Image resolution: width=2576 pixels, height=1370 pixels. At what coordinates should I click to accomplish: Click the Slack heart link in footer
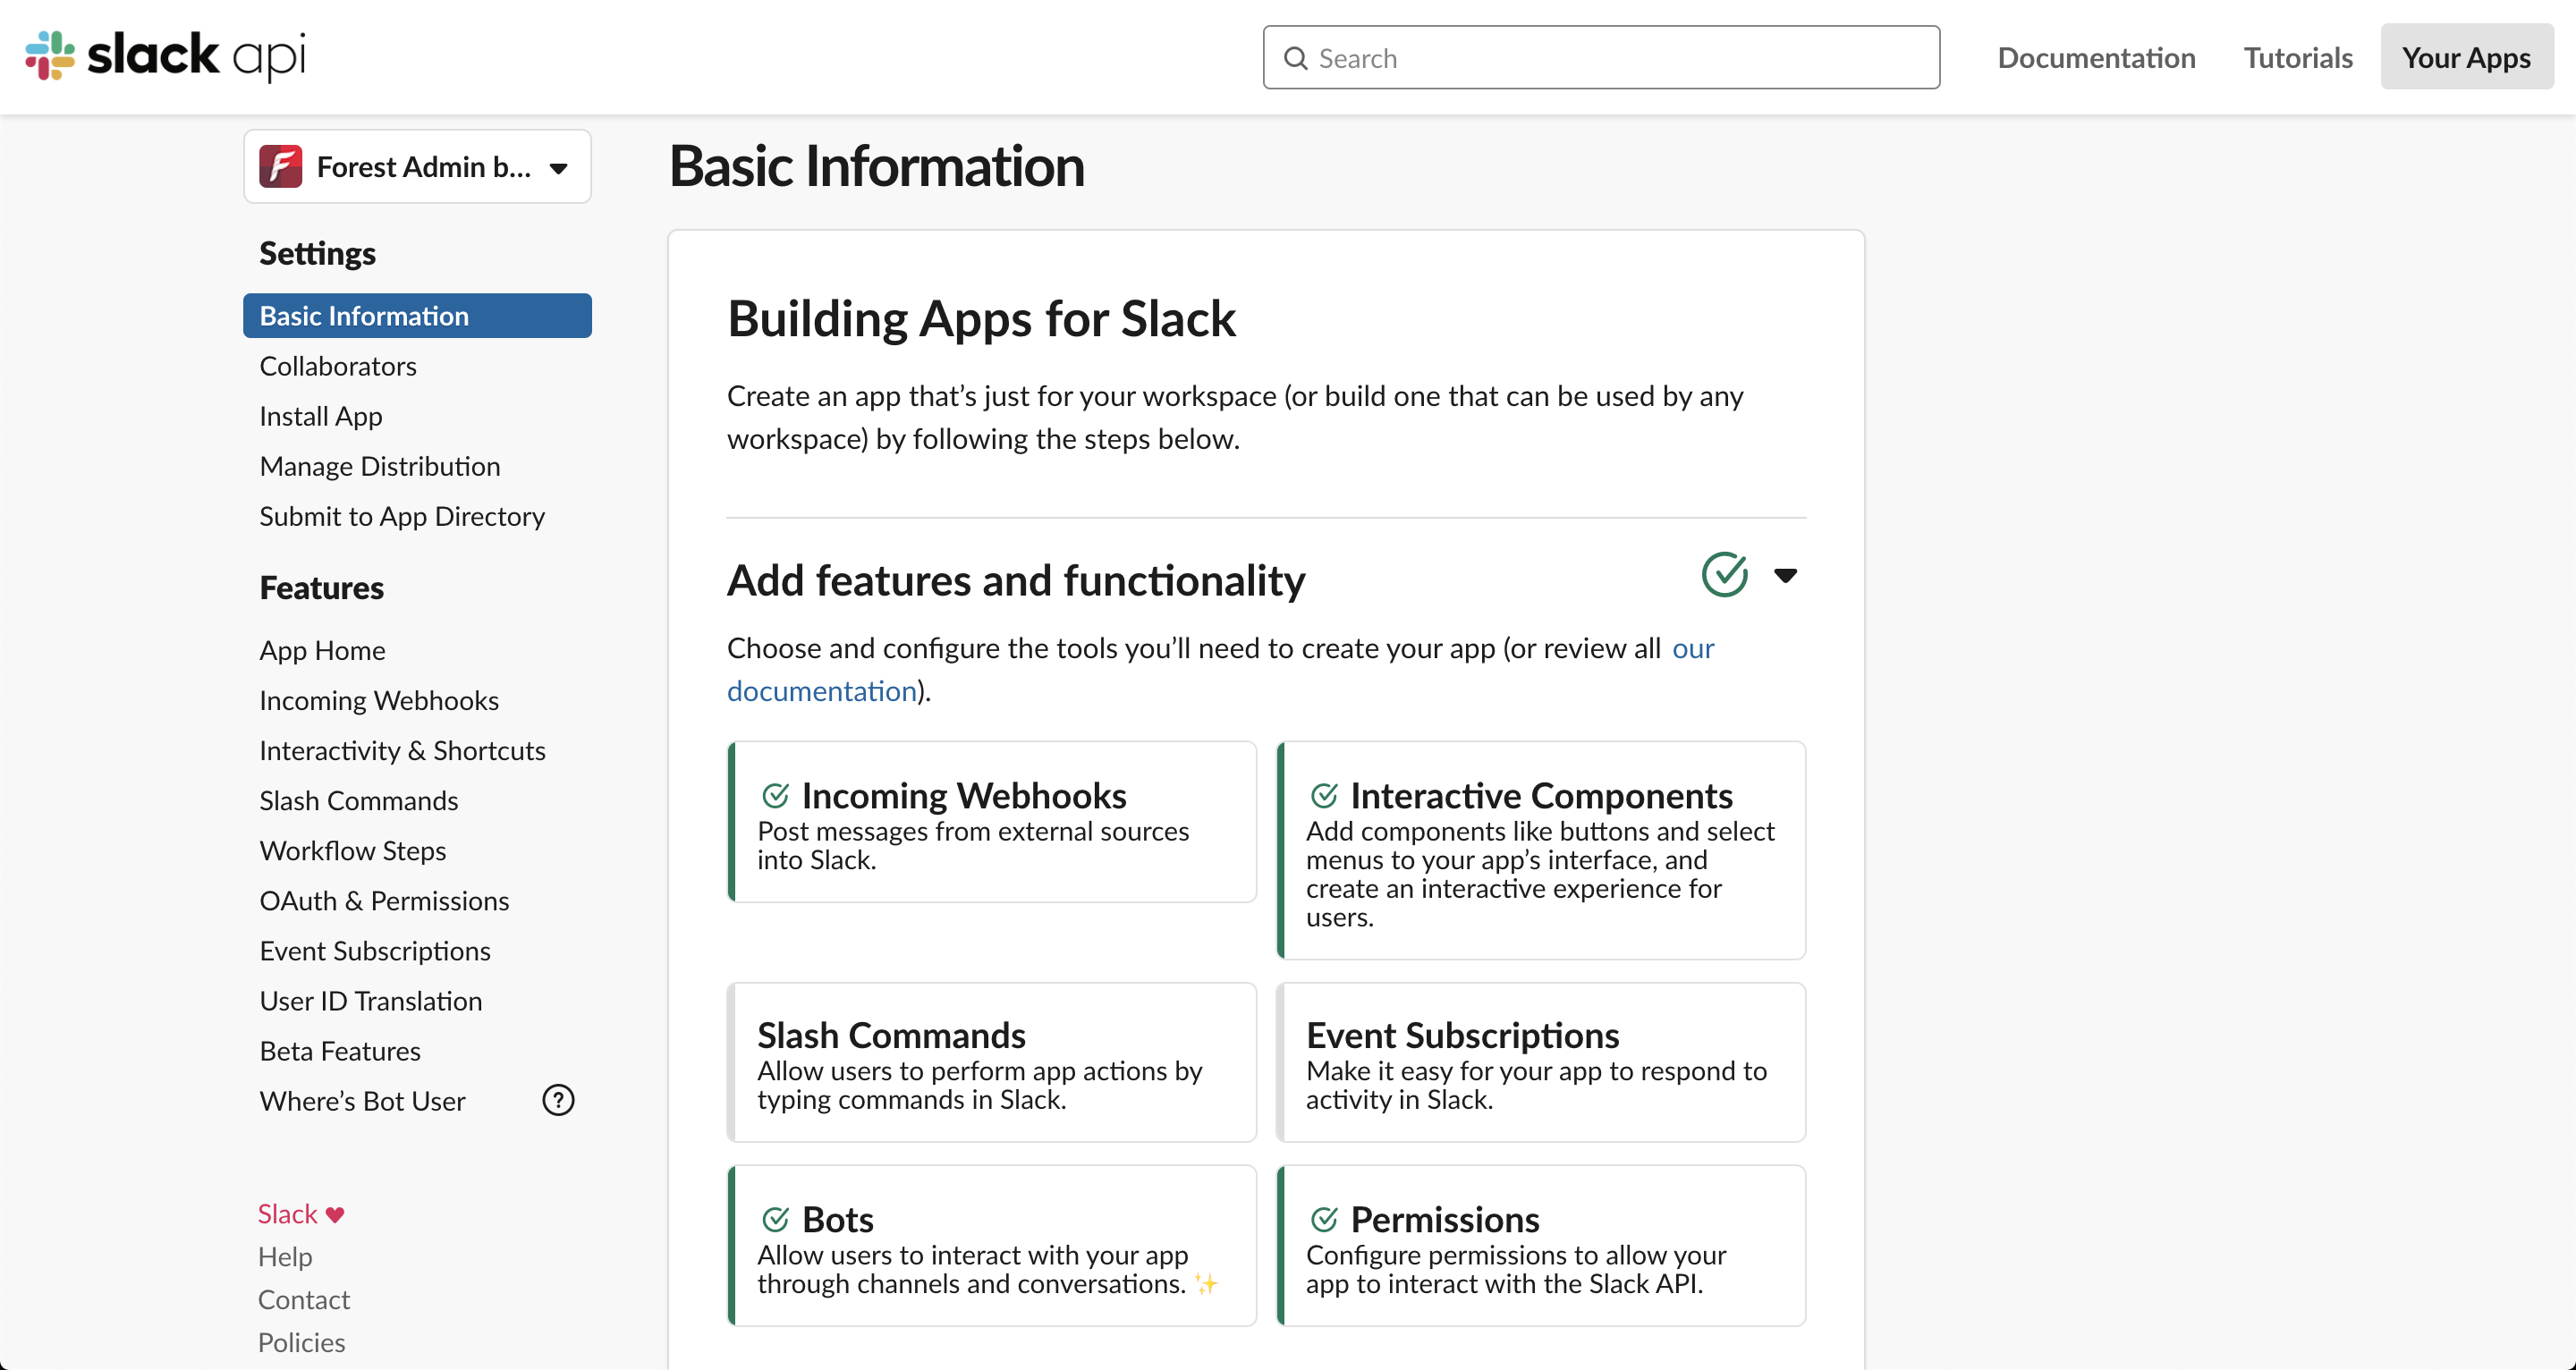point(301,1214)
